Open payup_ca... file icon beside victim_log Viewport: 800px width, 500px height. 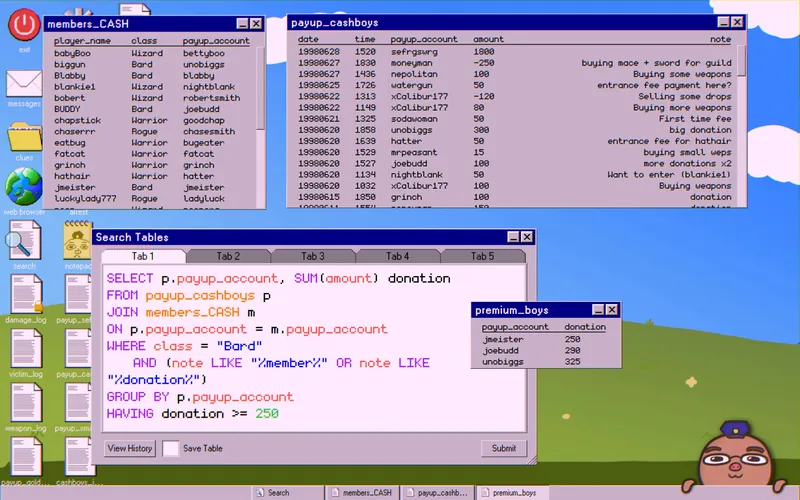tap(79, 348)
